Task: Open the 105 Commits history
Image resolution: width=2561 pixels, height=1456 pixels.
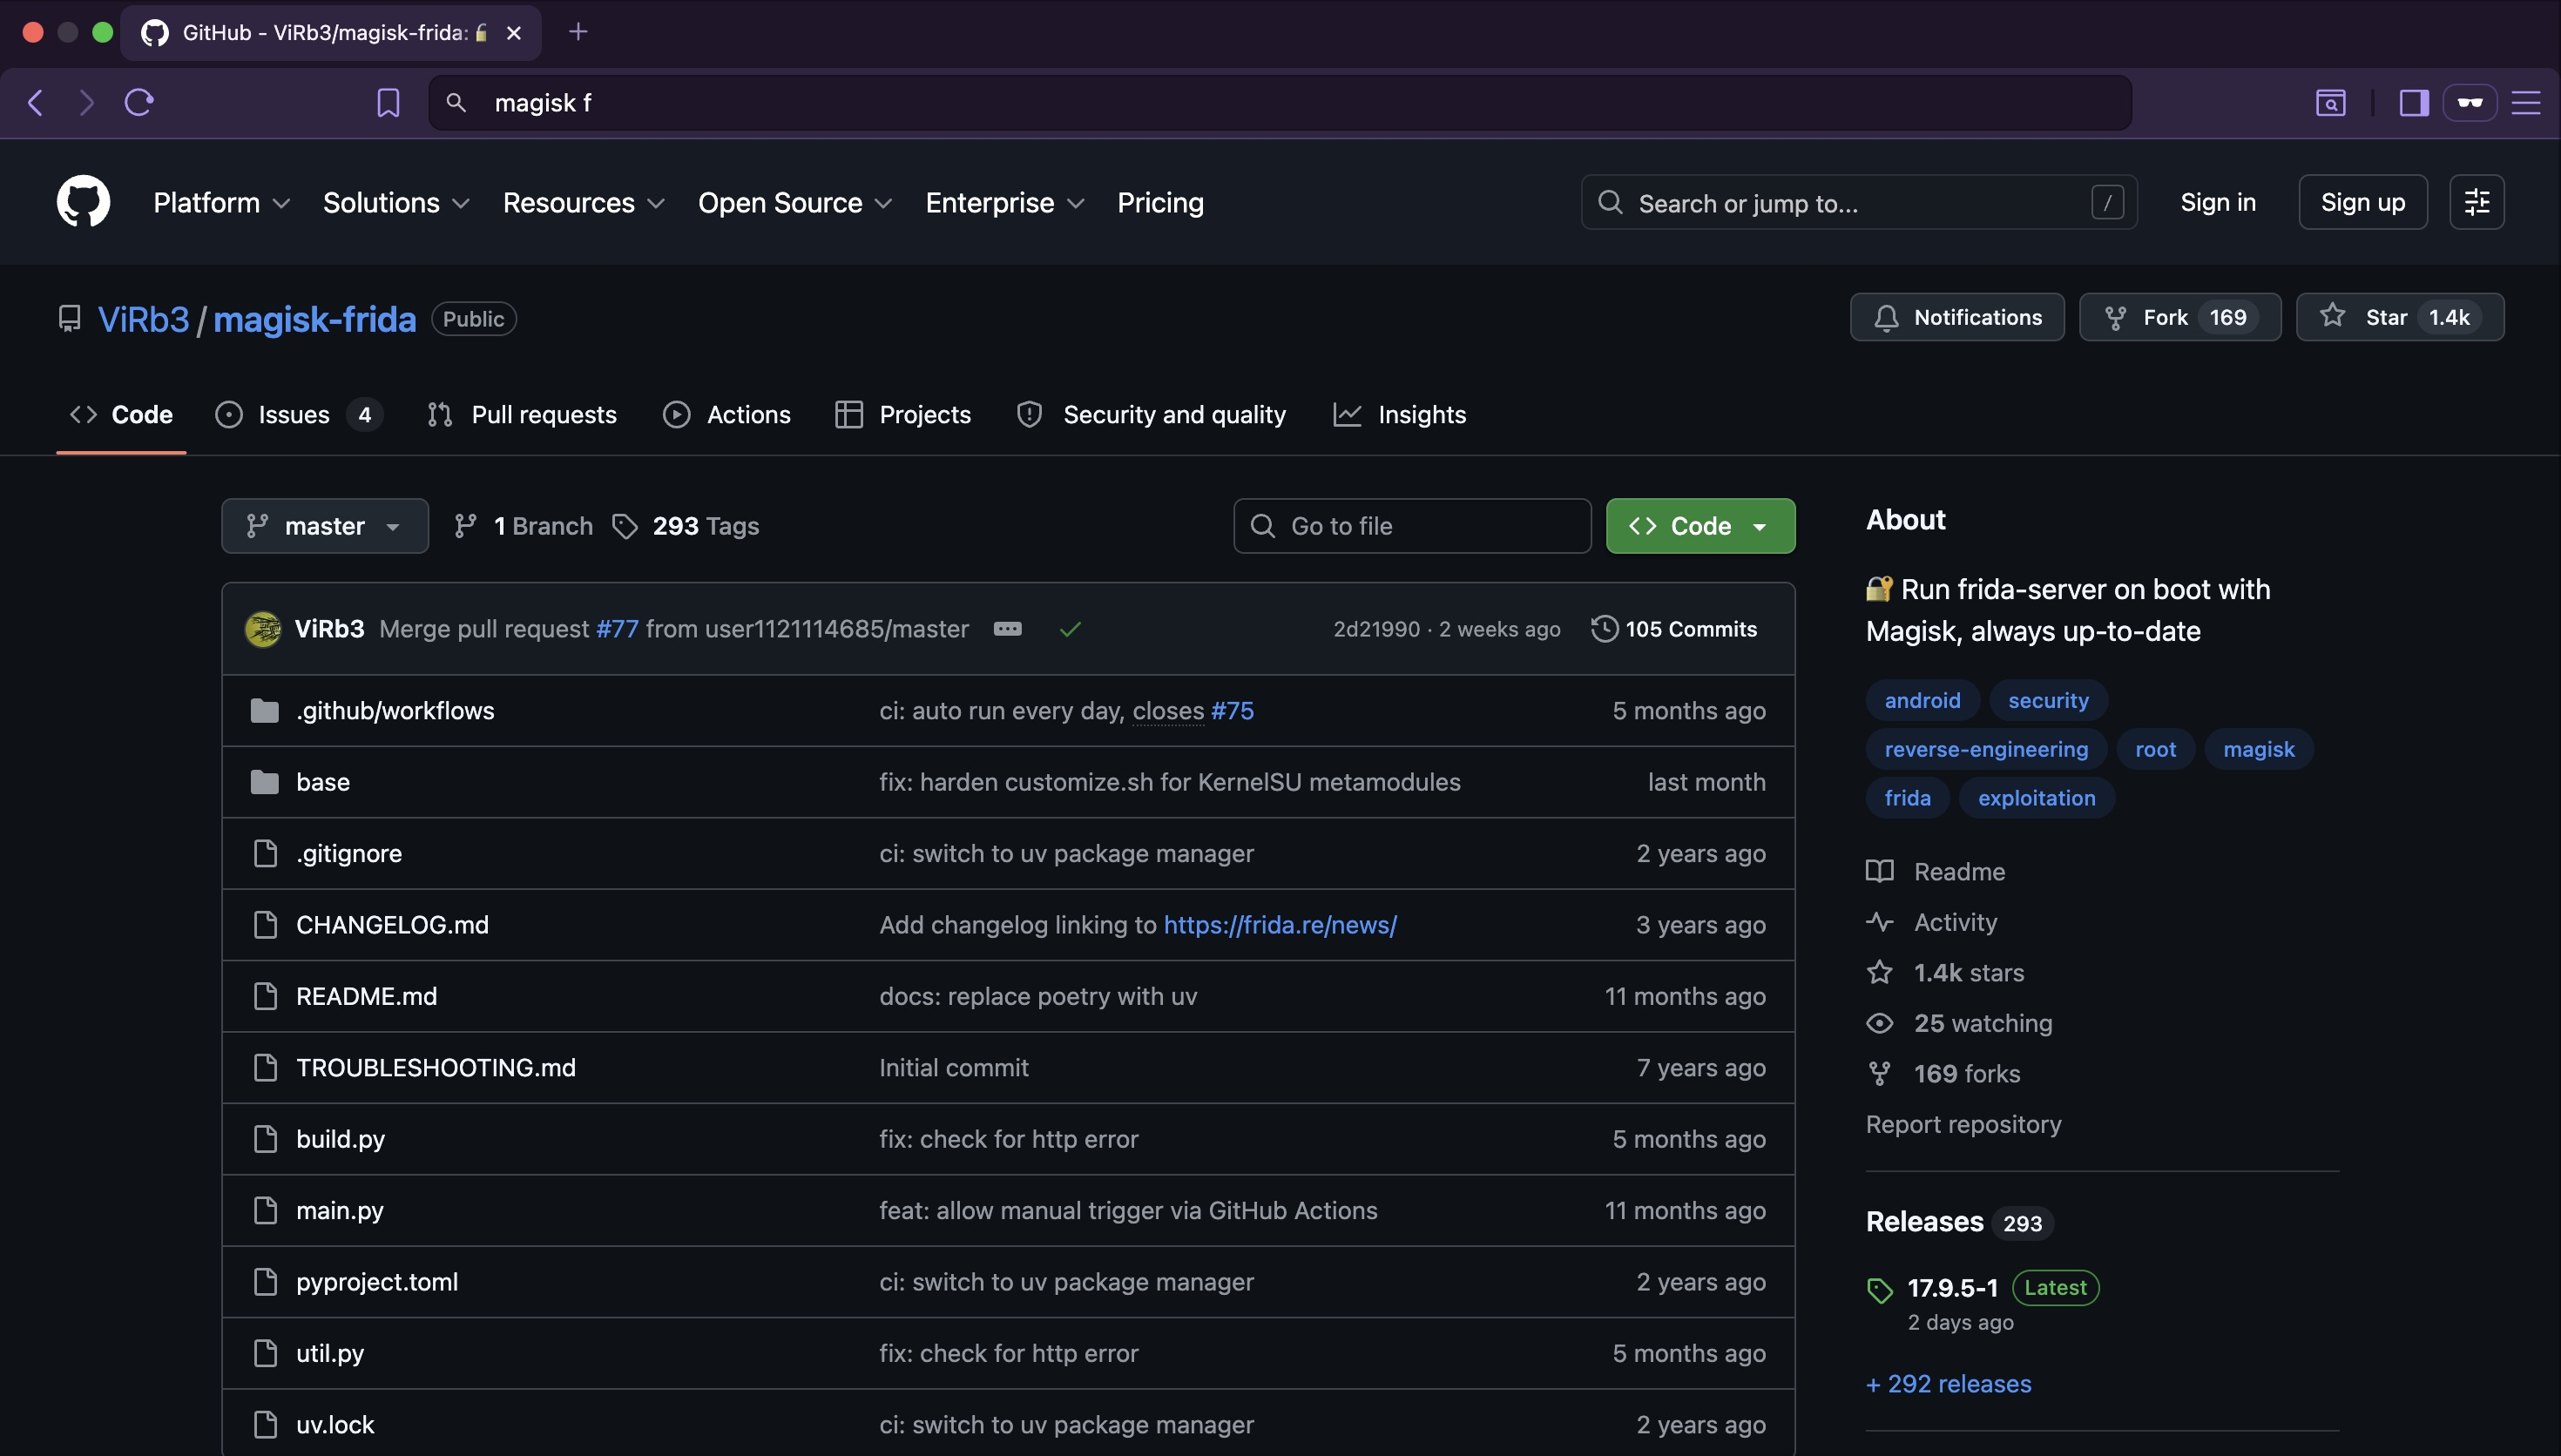Action: (x=1675, y=629)
